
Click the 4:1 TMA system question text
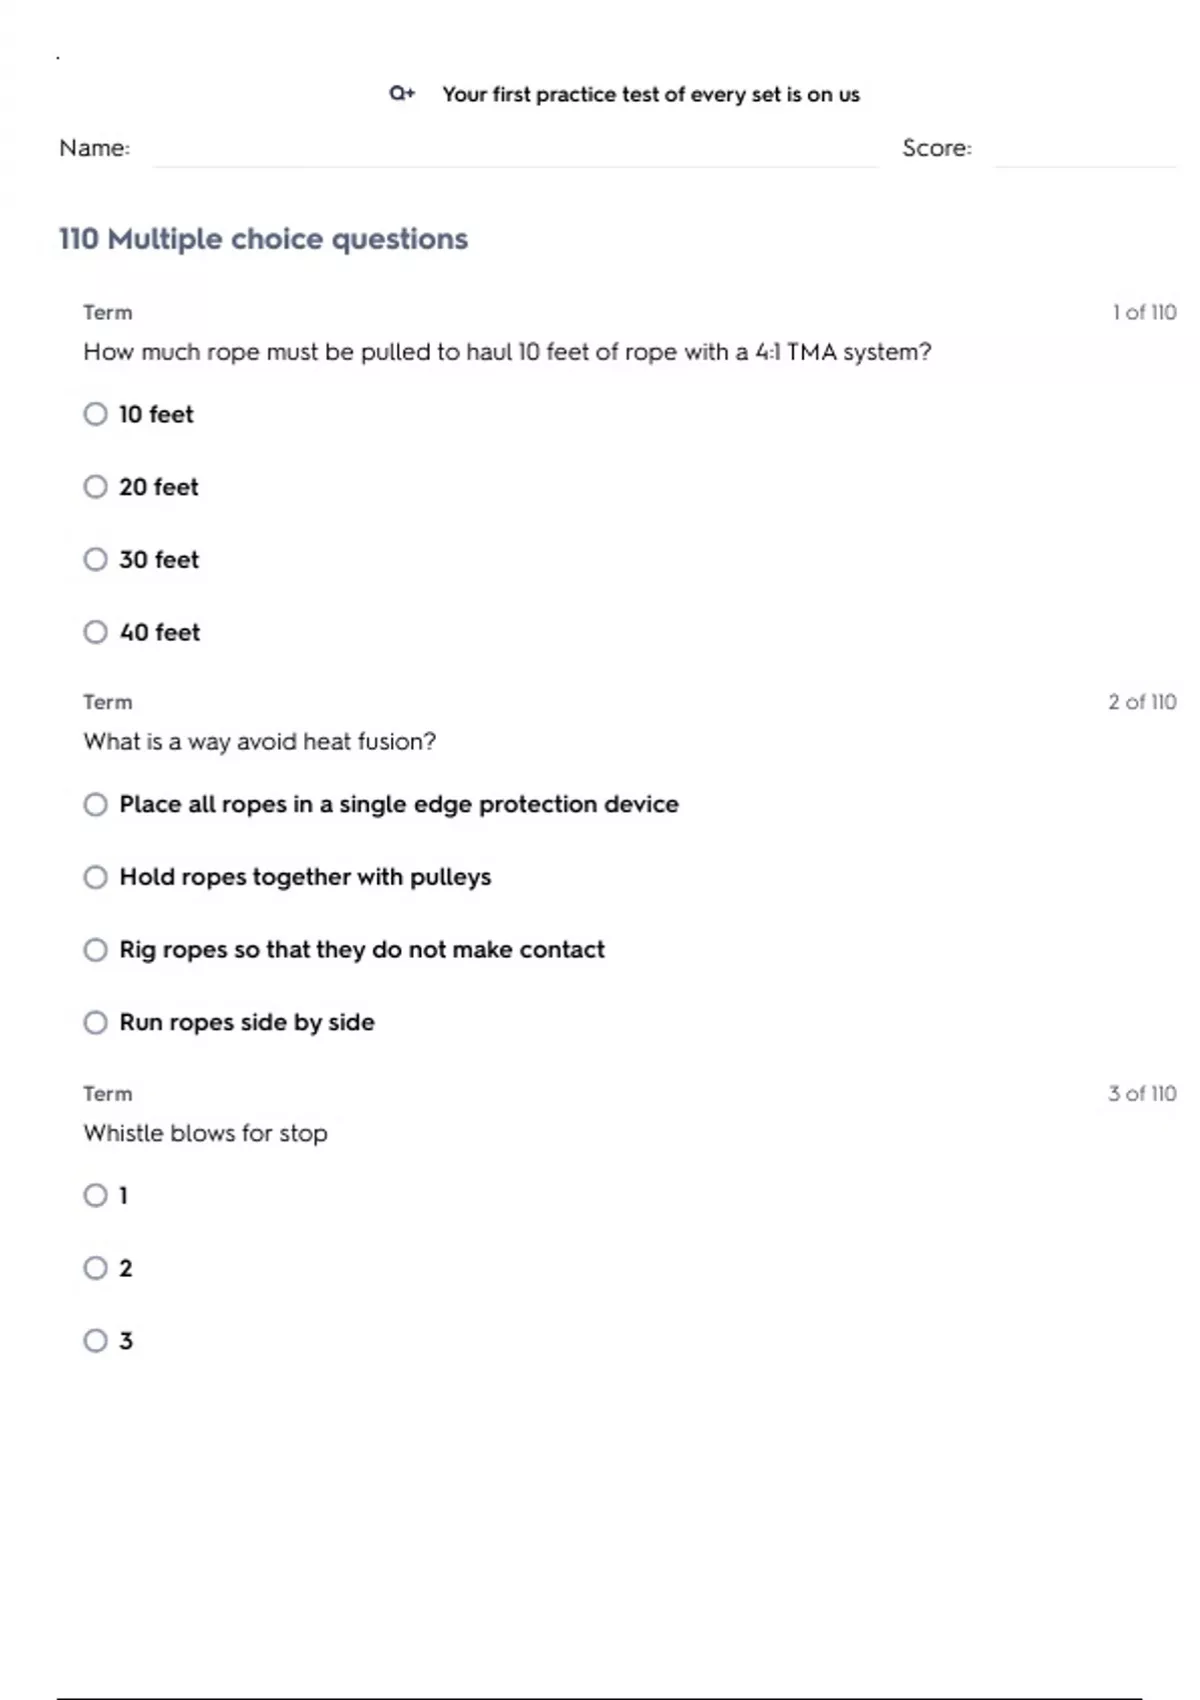pos(507,352)
